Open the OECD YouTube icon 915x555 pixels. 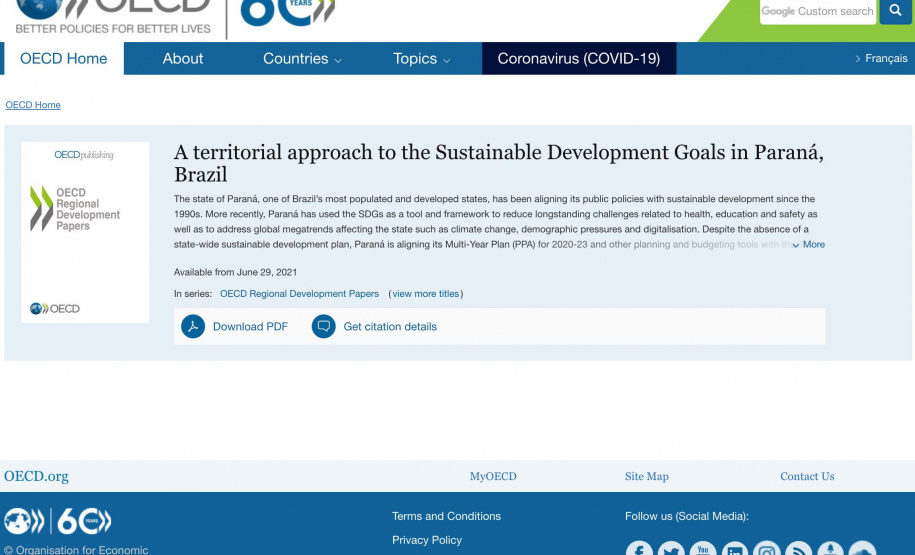coord(703,549)
